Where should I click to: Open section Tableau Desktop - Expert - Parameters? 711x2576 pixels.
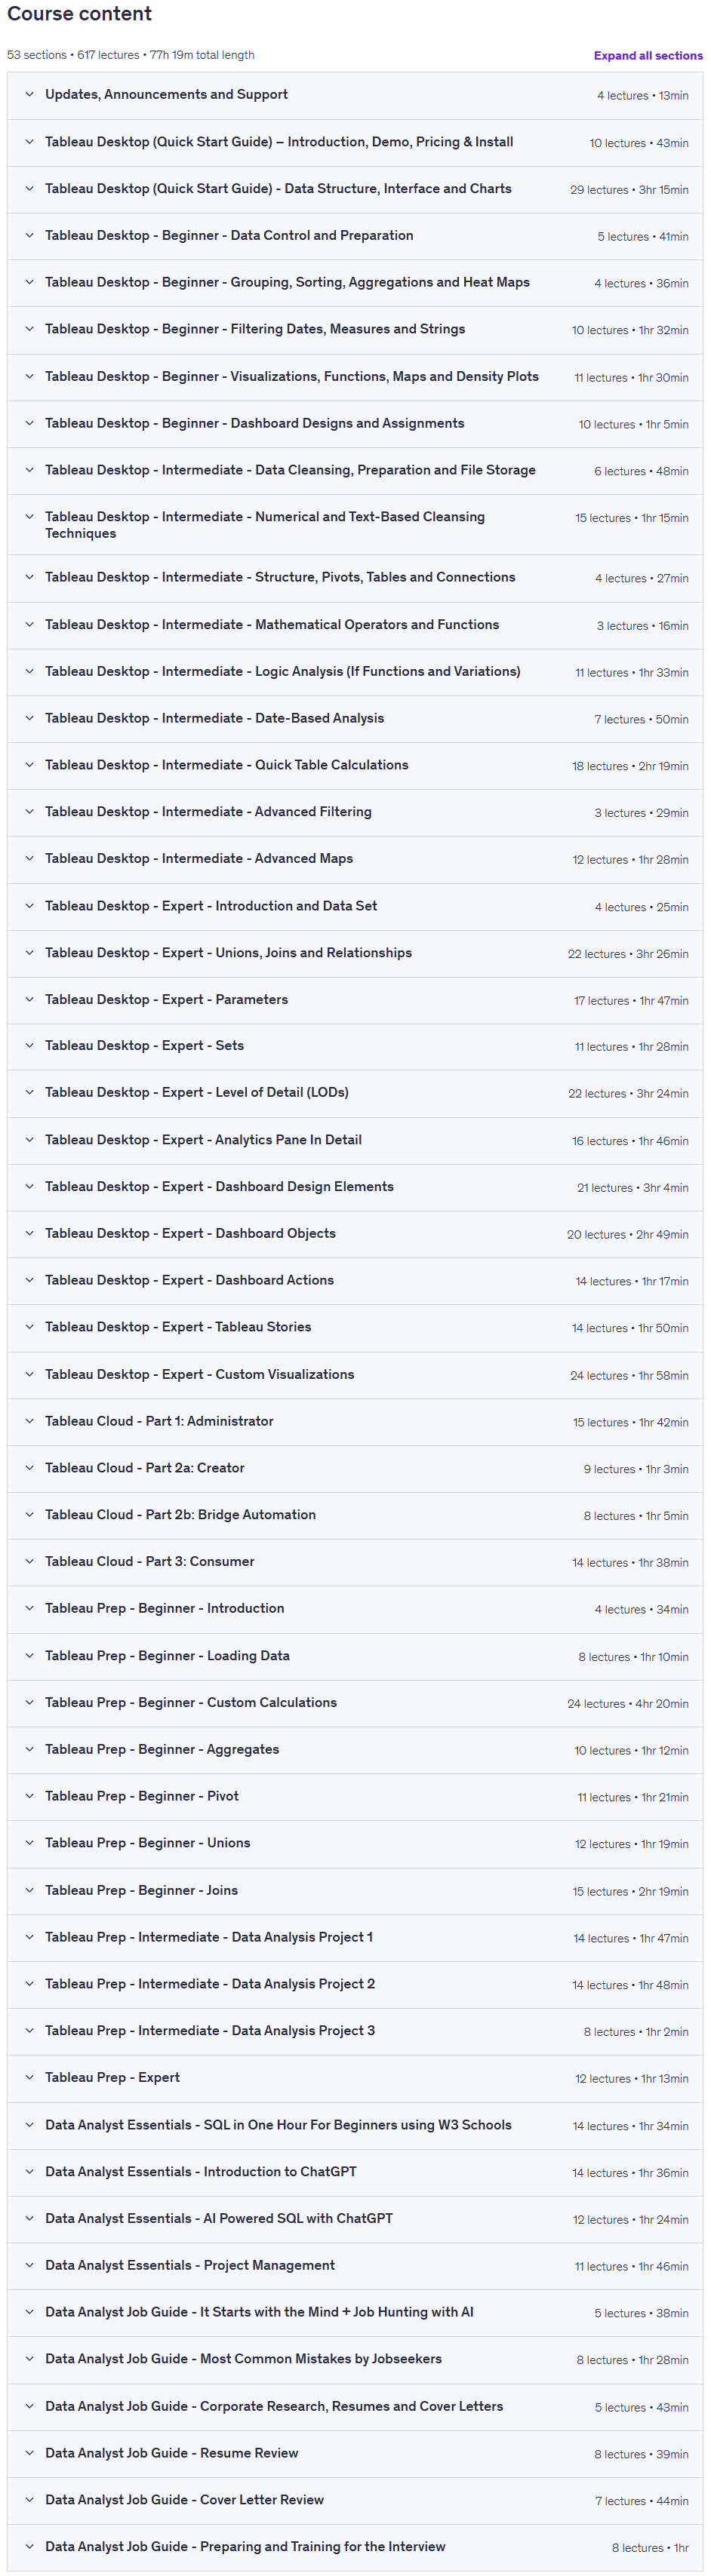355,1000
